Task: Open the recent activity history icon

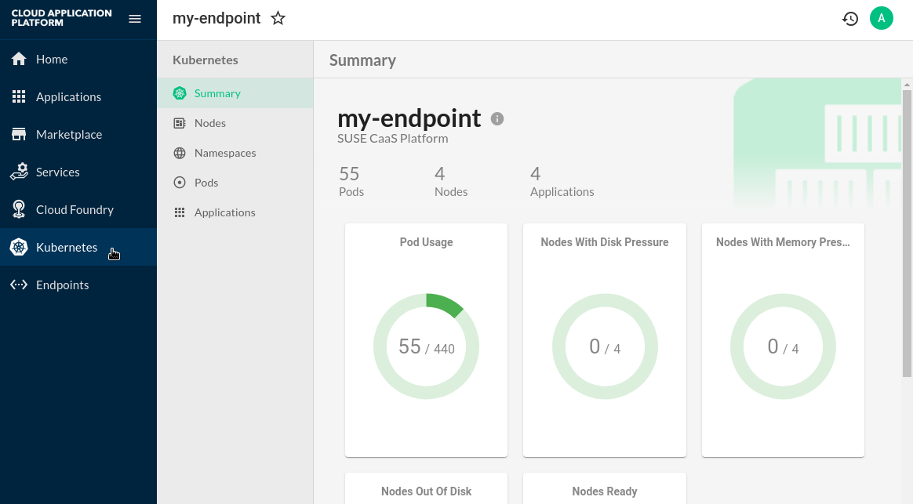Action: coord(850,19)
